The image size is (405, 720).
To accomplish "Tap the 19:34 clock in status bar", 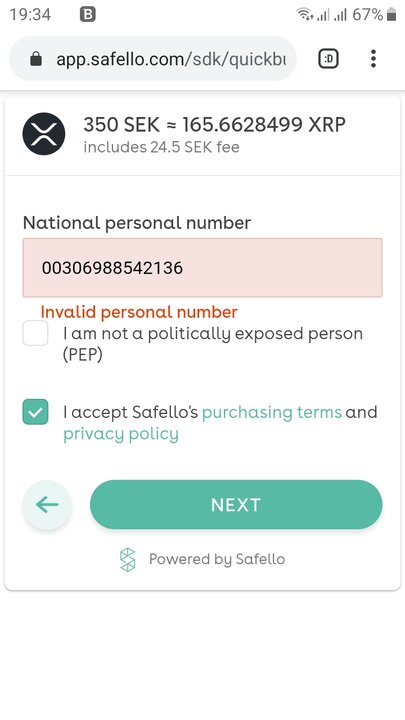I will pyautogui.click(x=30, y=15).
